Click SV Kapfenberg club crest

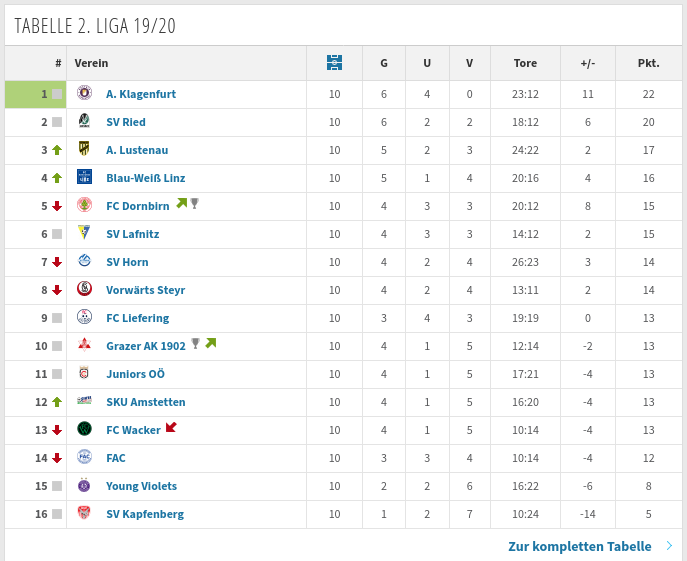click(84, 512)
